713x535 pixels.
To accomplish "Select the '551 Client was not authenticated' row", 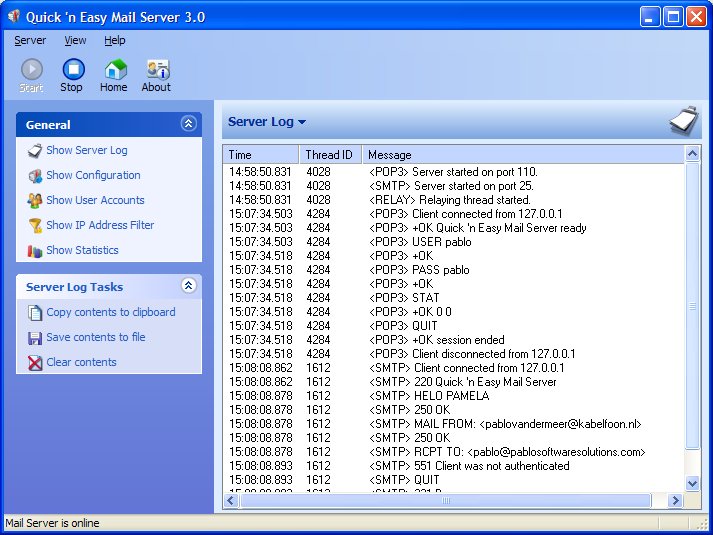I will [x=453, y=466].
